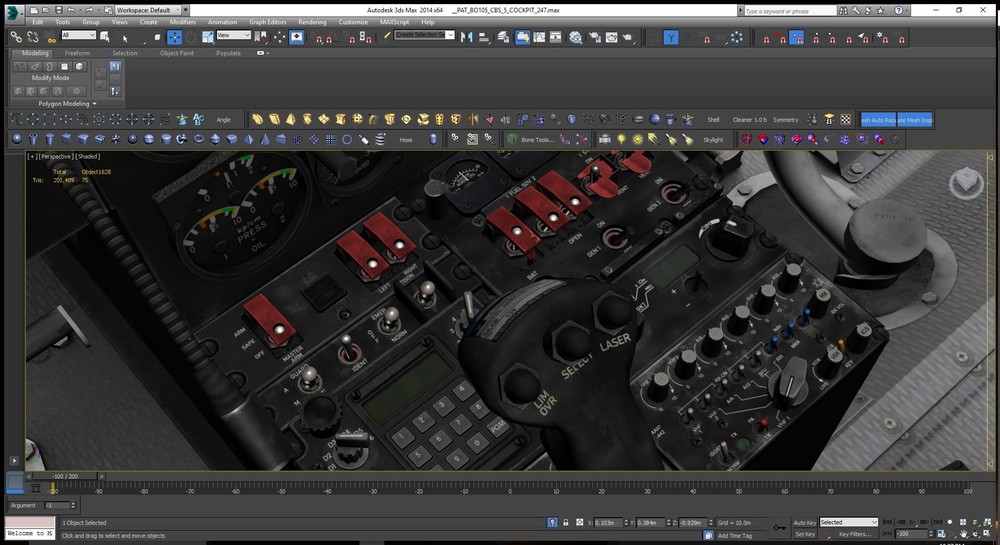This screenshot has width=1000, height=545.
Task: Switch to the Freeform ribbon tab
Action: pos(78,53)
